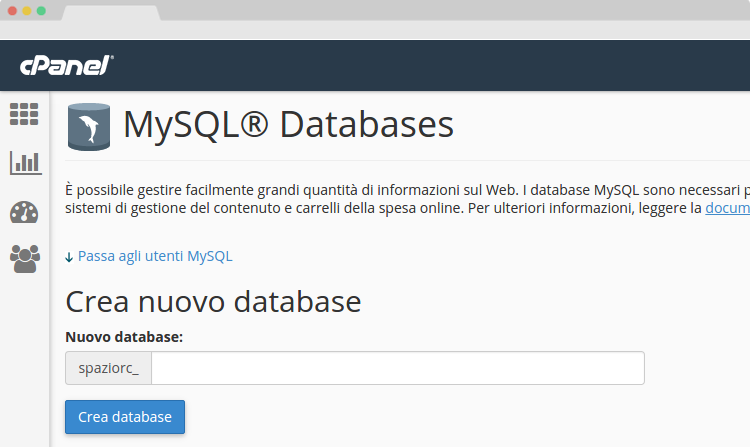
Task: Close the window with red button
Action: click(x=12, y=11)
